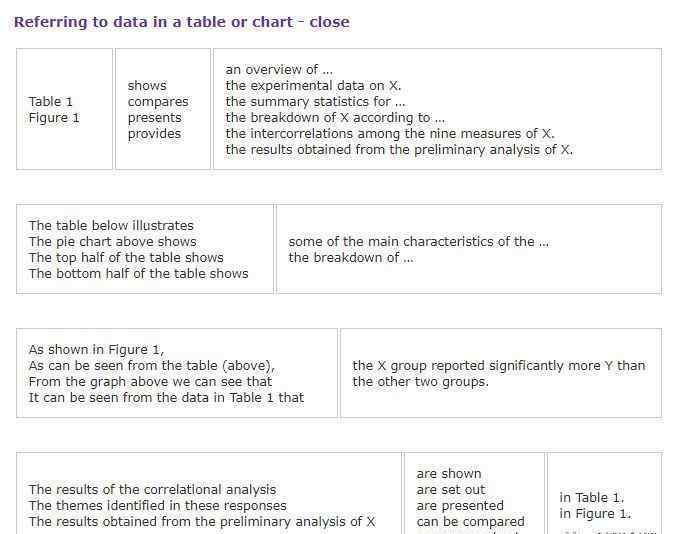This screenshot has width=679, height=534.
Task: Click the word 'provides' in the verb list
Action: pos(155,134)
